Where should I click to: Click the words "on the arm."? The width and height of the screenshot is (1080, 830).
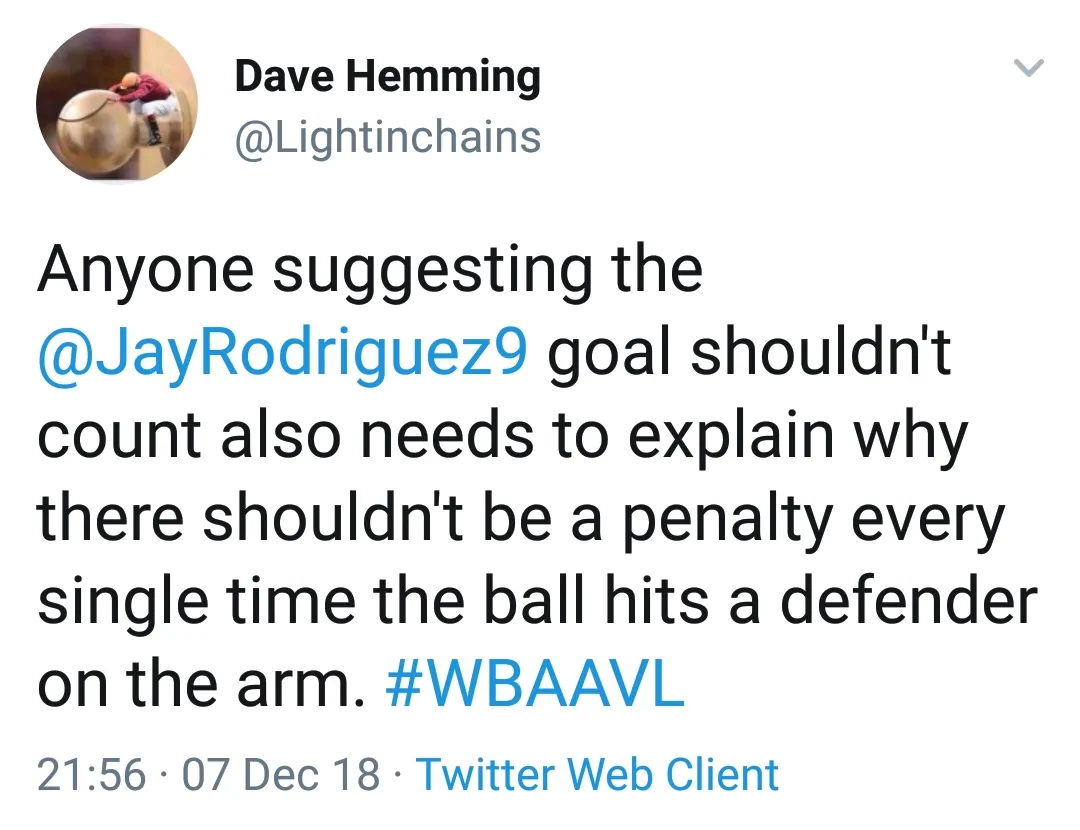202,685
